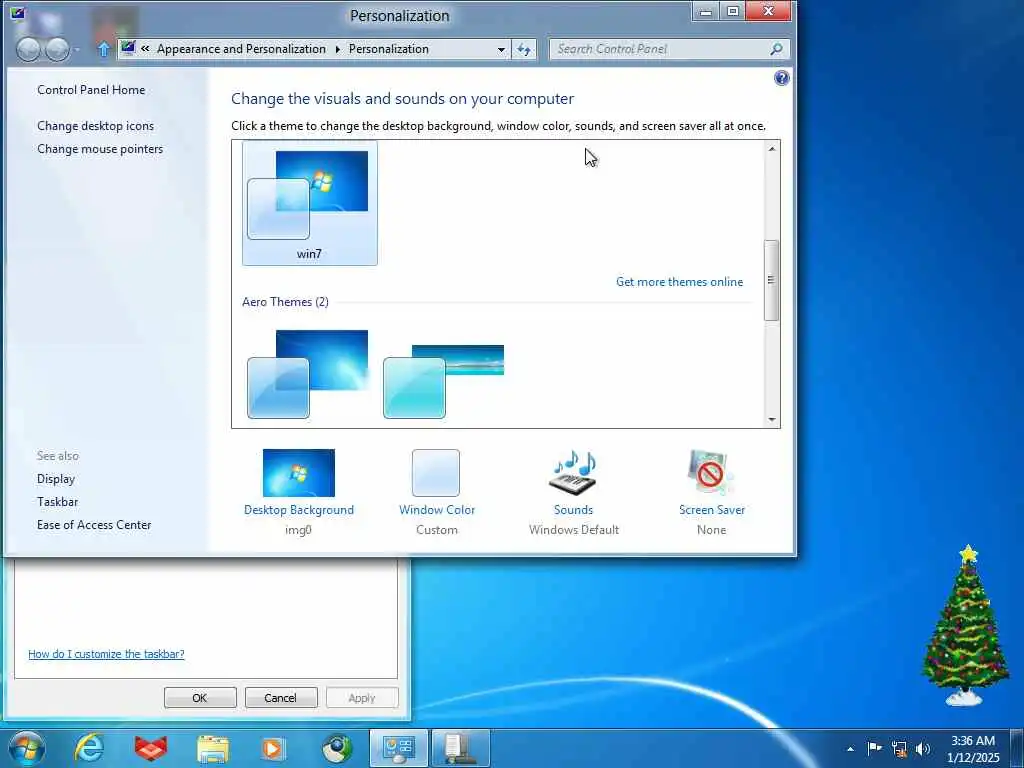Image resolution: width=1024 pixels, height=768 pixels.
Task: Go back with the Back arrow button
Action: [x=28, y=50]
